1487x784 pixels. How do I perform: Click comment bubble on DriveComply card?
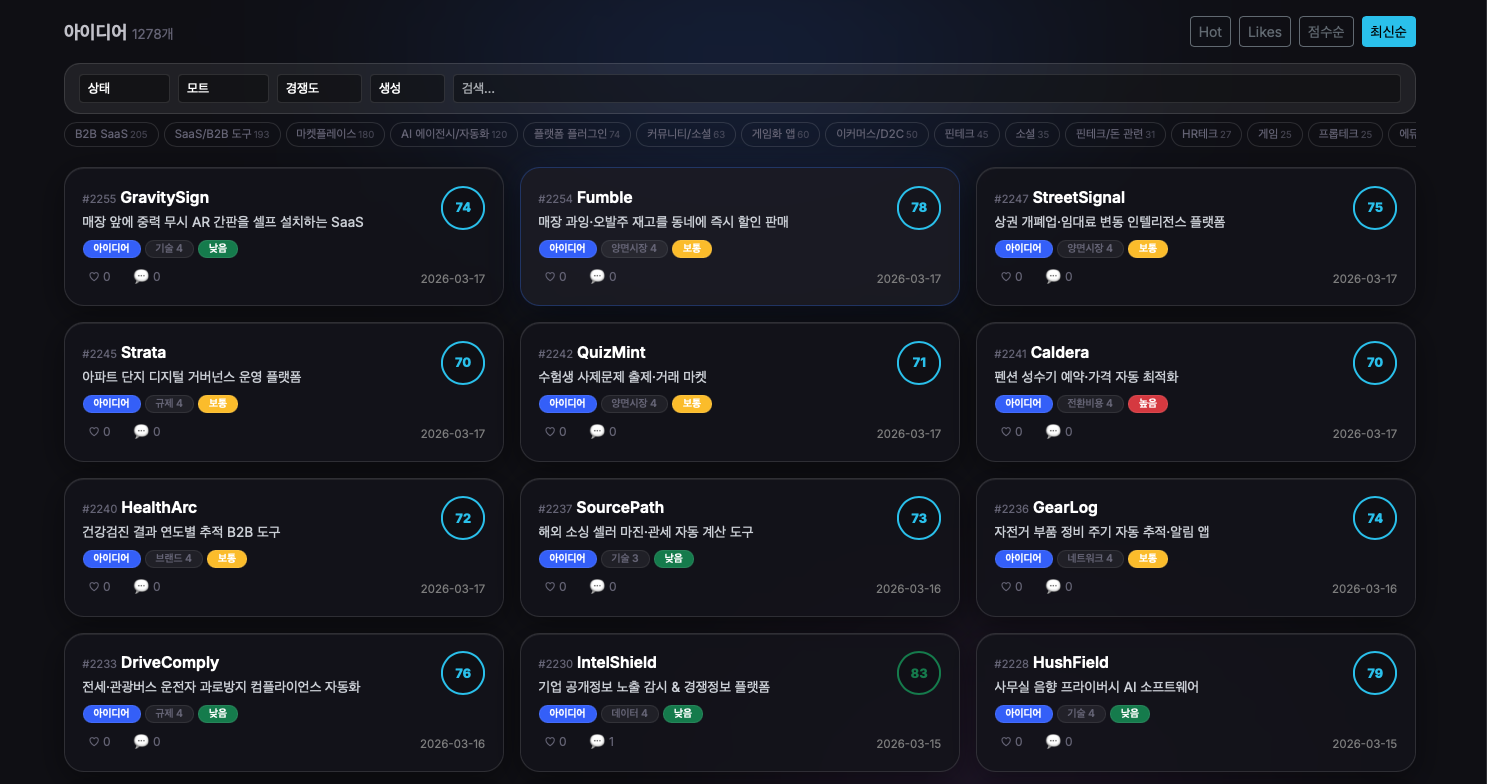pyautogui.click(x=141, y=742)
